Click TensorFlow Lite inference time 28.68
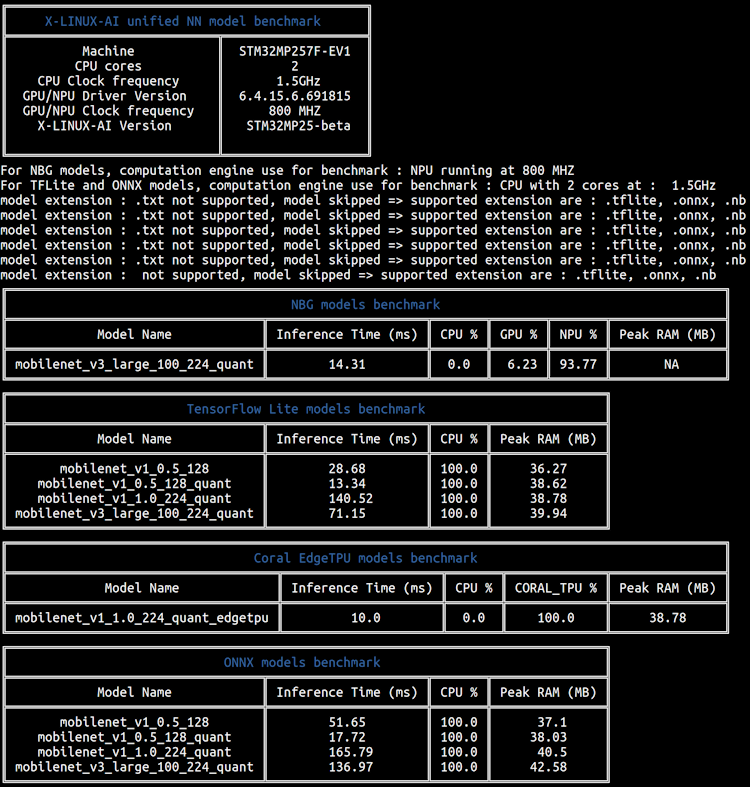The width and height of the screenshot is (750, 787). click(x=347, y=469)
